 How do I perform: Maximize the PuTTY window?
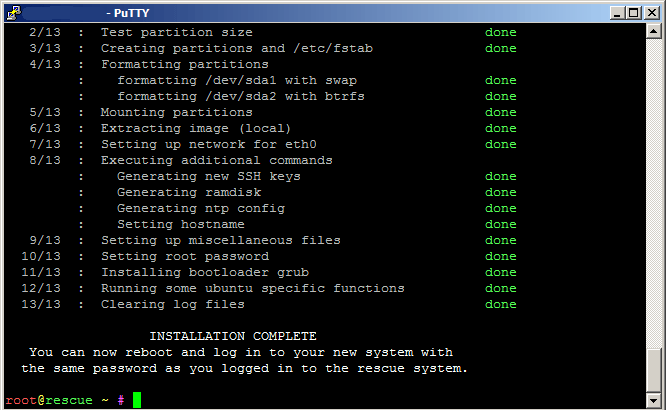click(634, 13)
